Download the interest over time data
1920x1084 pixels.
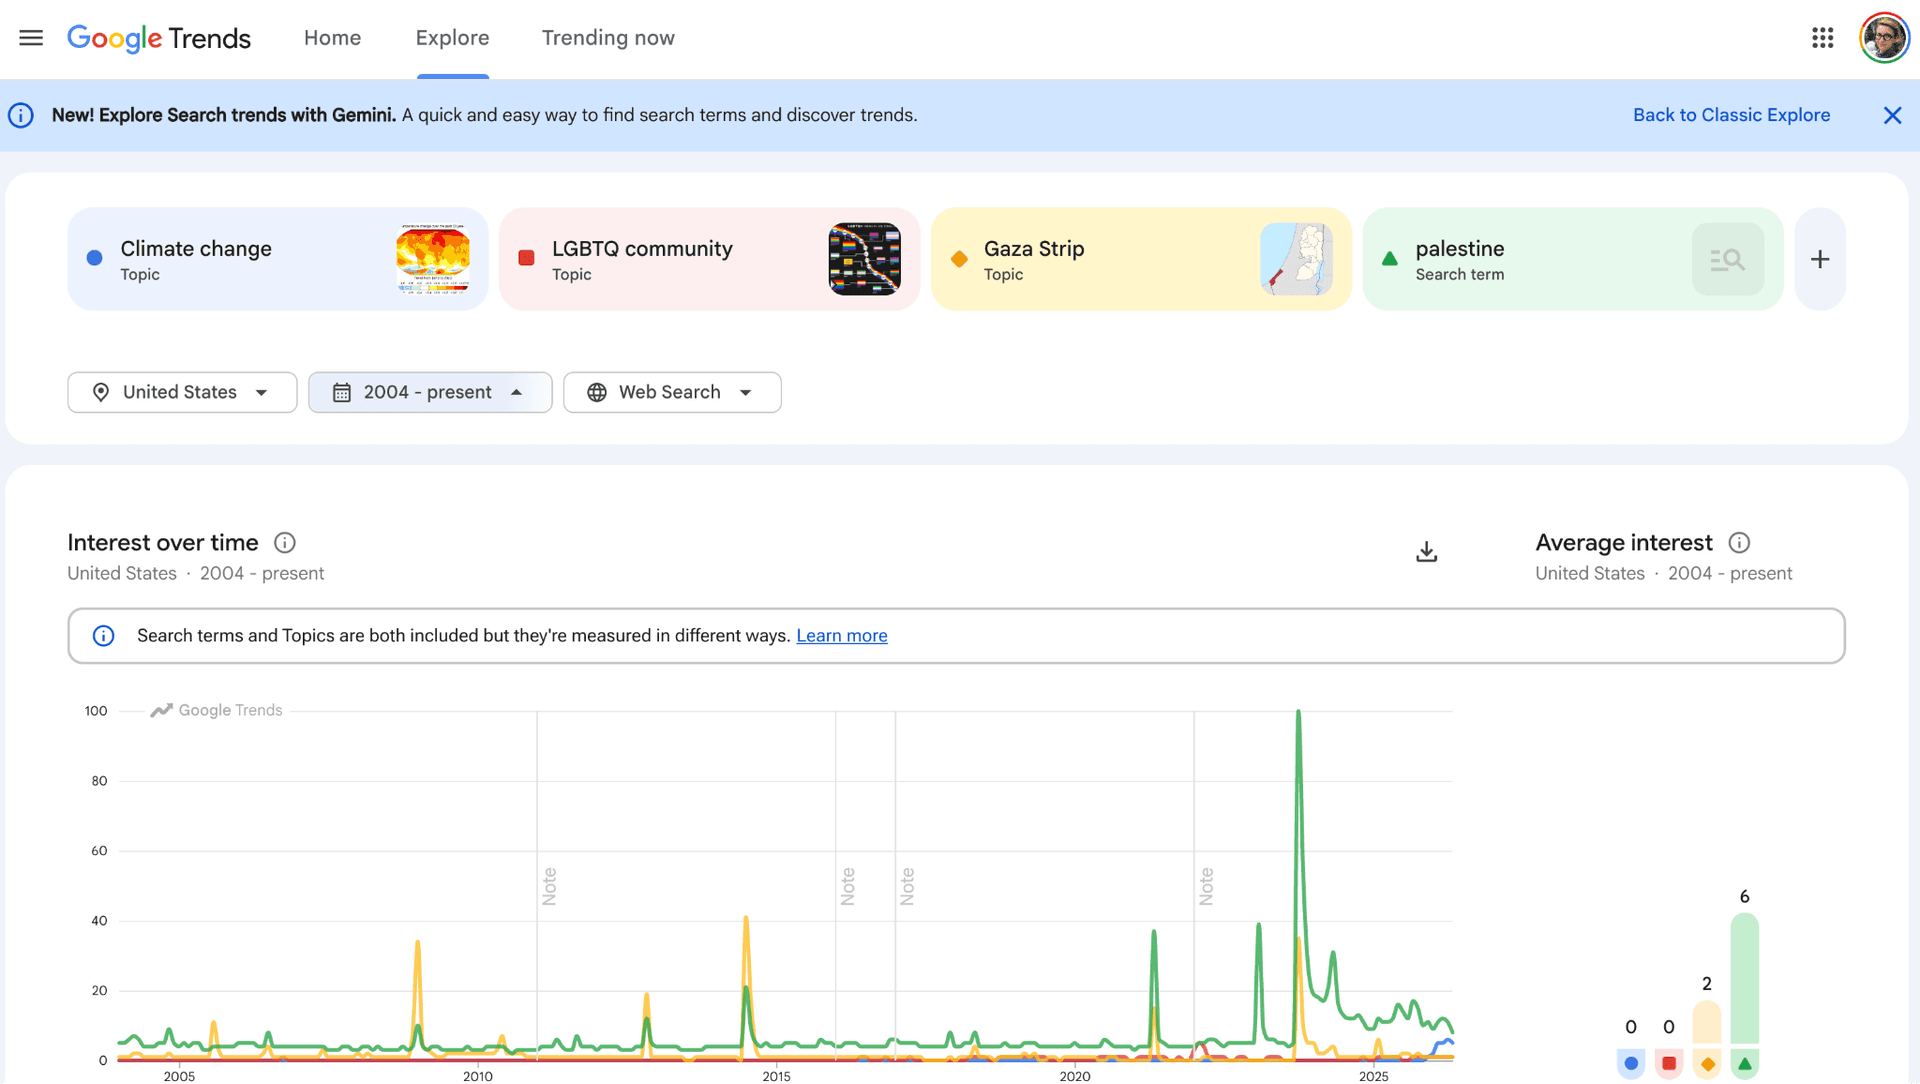click(x=1427, y=552)
